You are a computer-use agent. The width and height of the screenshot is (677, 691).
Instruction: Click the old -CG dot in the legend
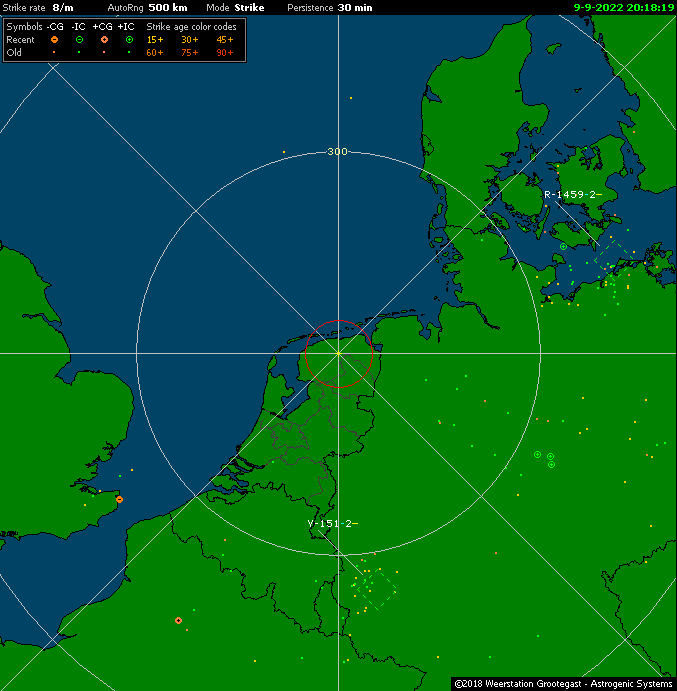[x=55, y=52]
